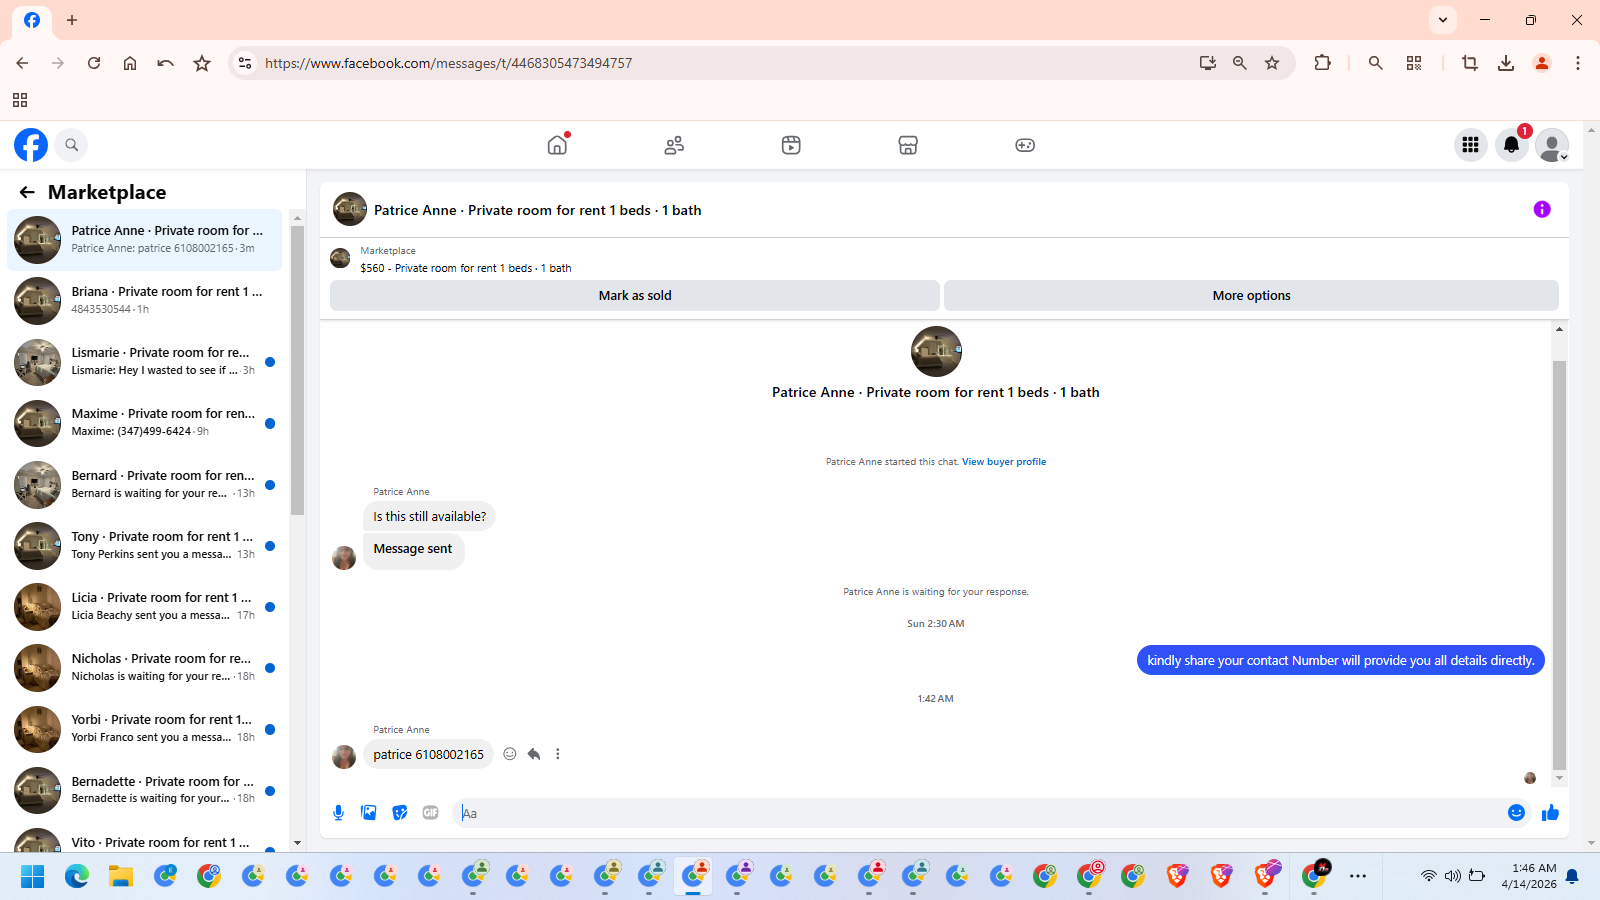Click the listing thumbnail in chat header
Viewport: 1600px width, 900px height.
coord(350,209)
